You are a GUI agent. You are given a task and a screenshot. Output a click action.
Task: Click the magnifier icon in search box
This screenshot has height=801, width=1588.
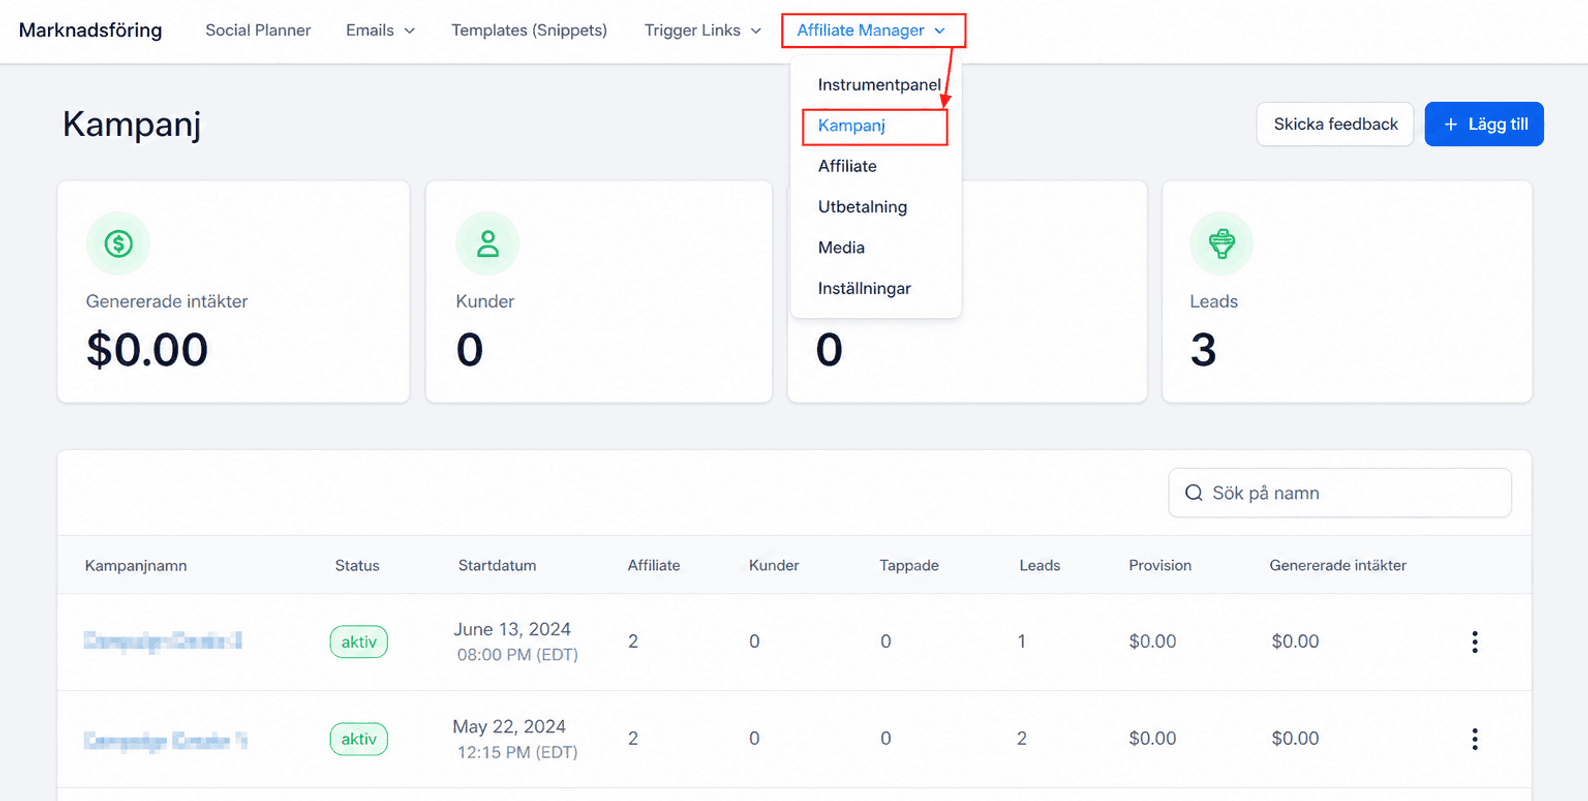1193,493
